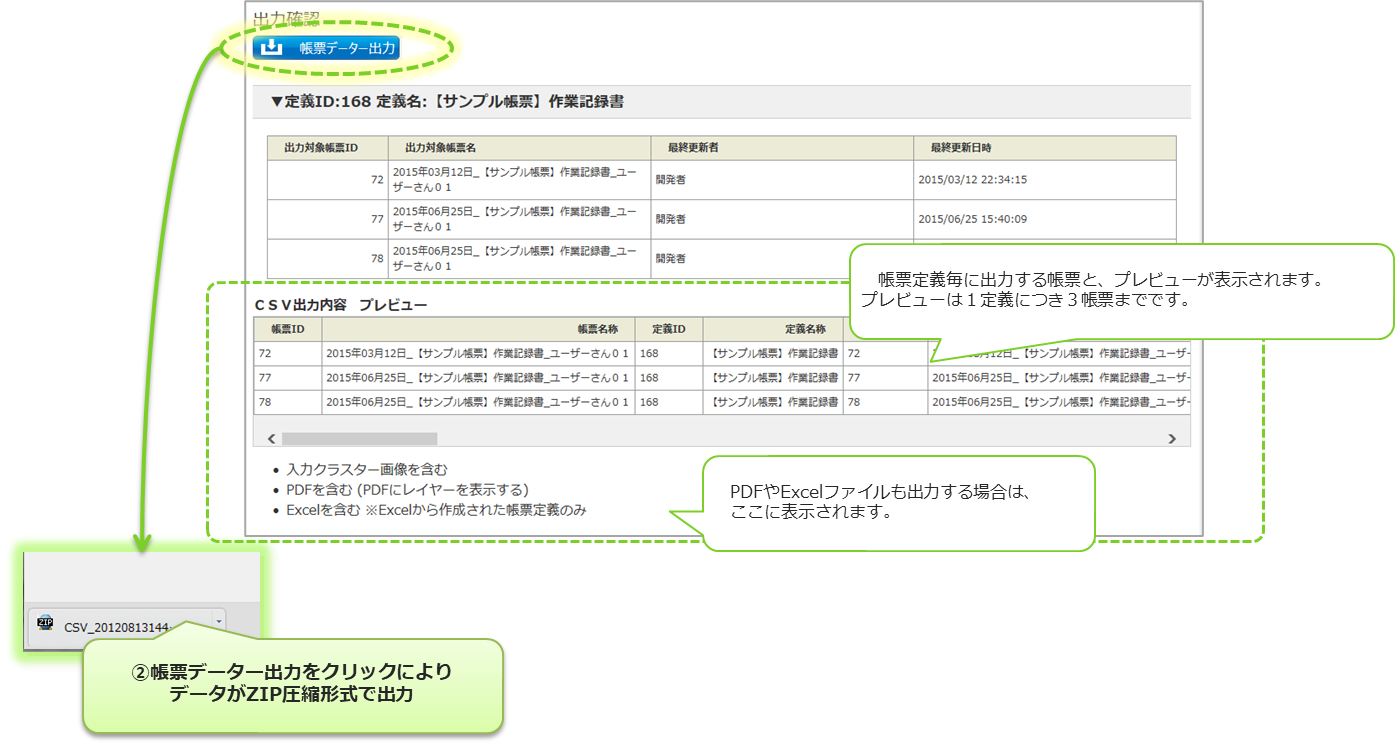Open the download item dropdown arrow
The image size is (1395, 744).
point(219,622)
